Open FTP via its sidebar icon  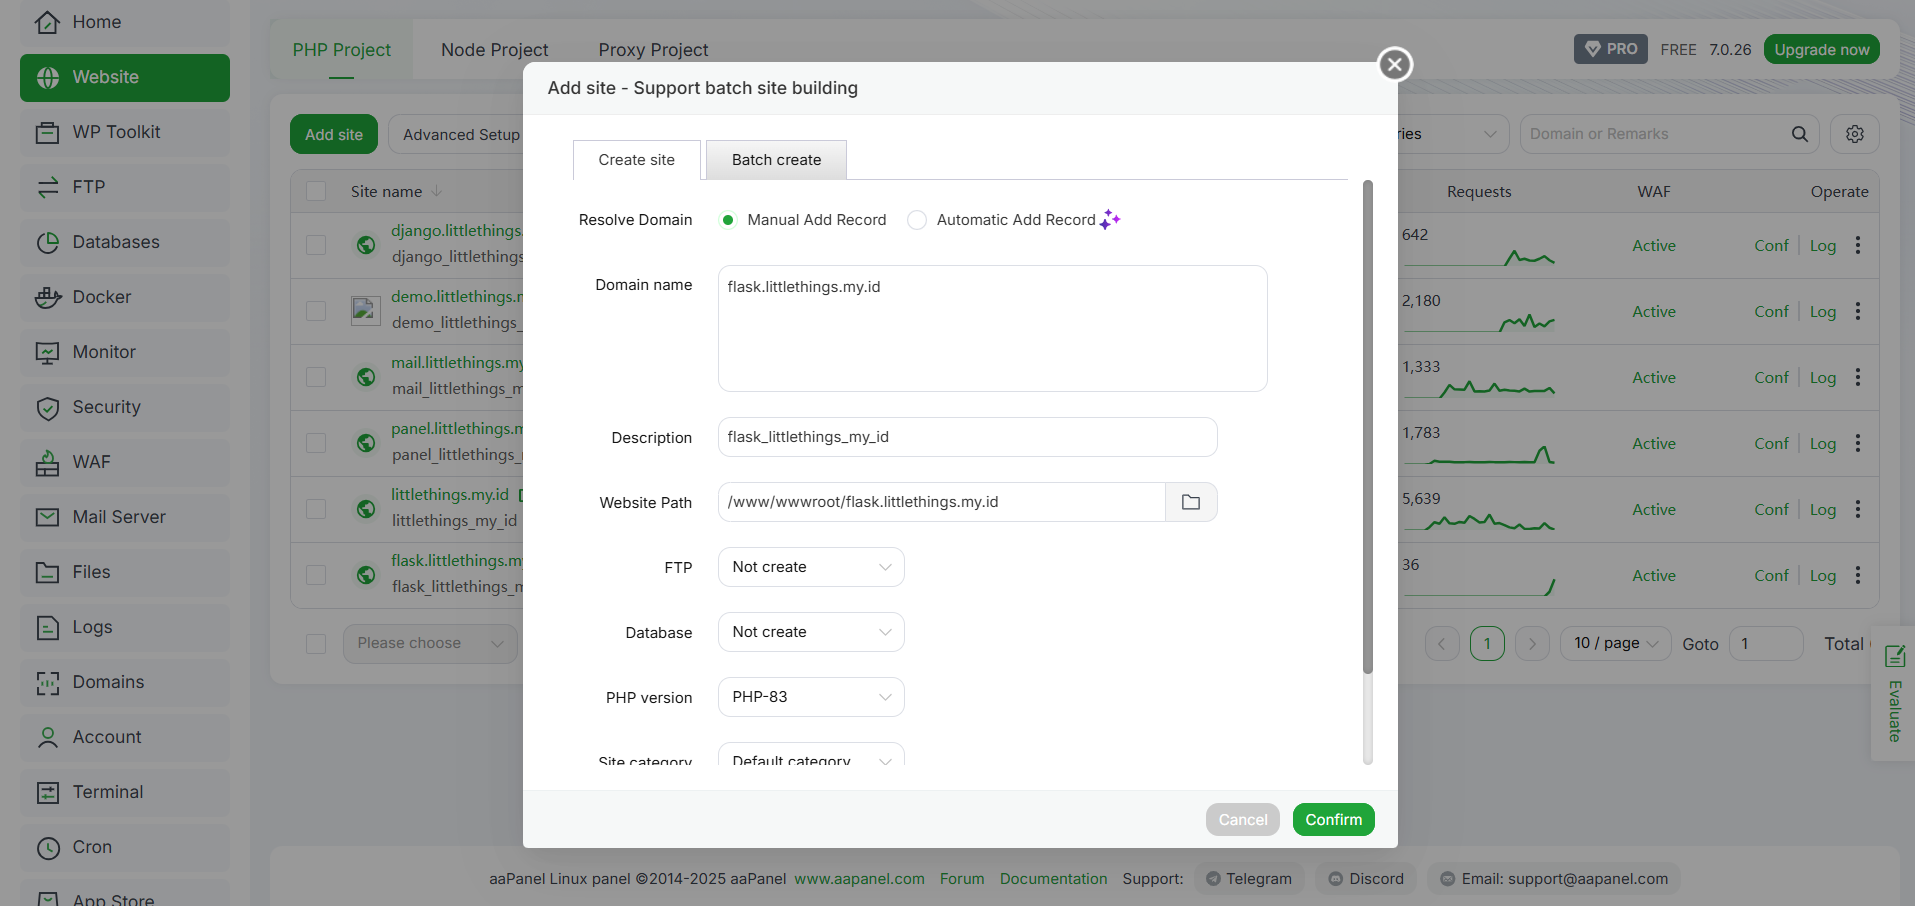tap(47, 187)
